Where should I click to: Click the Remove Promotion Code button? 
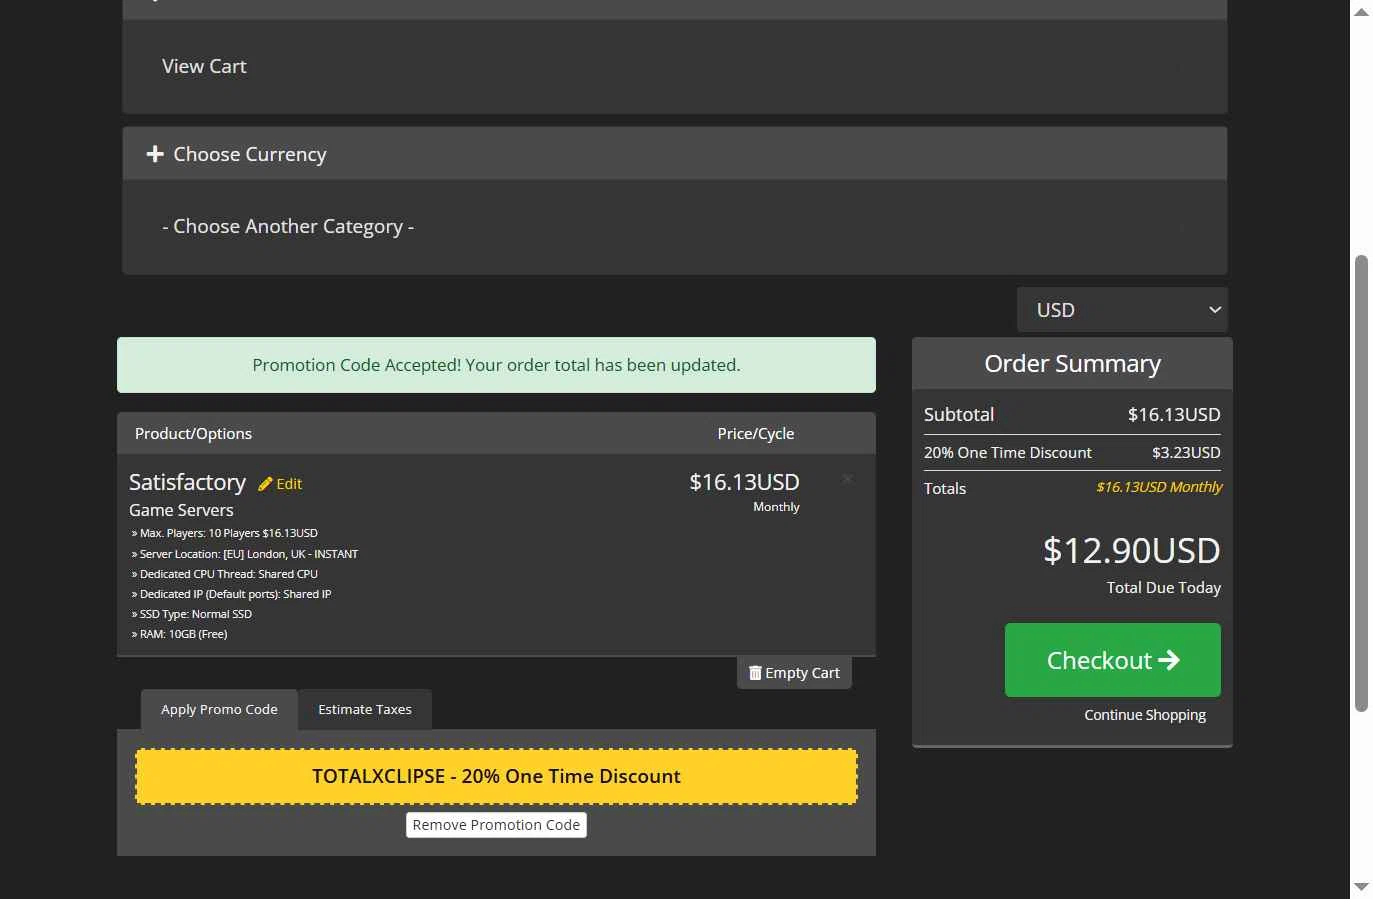point(496,825)
